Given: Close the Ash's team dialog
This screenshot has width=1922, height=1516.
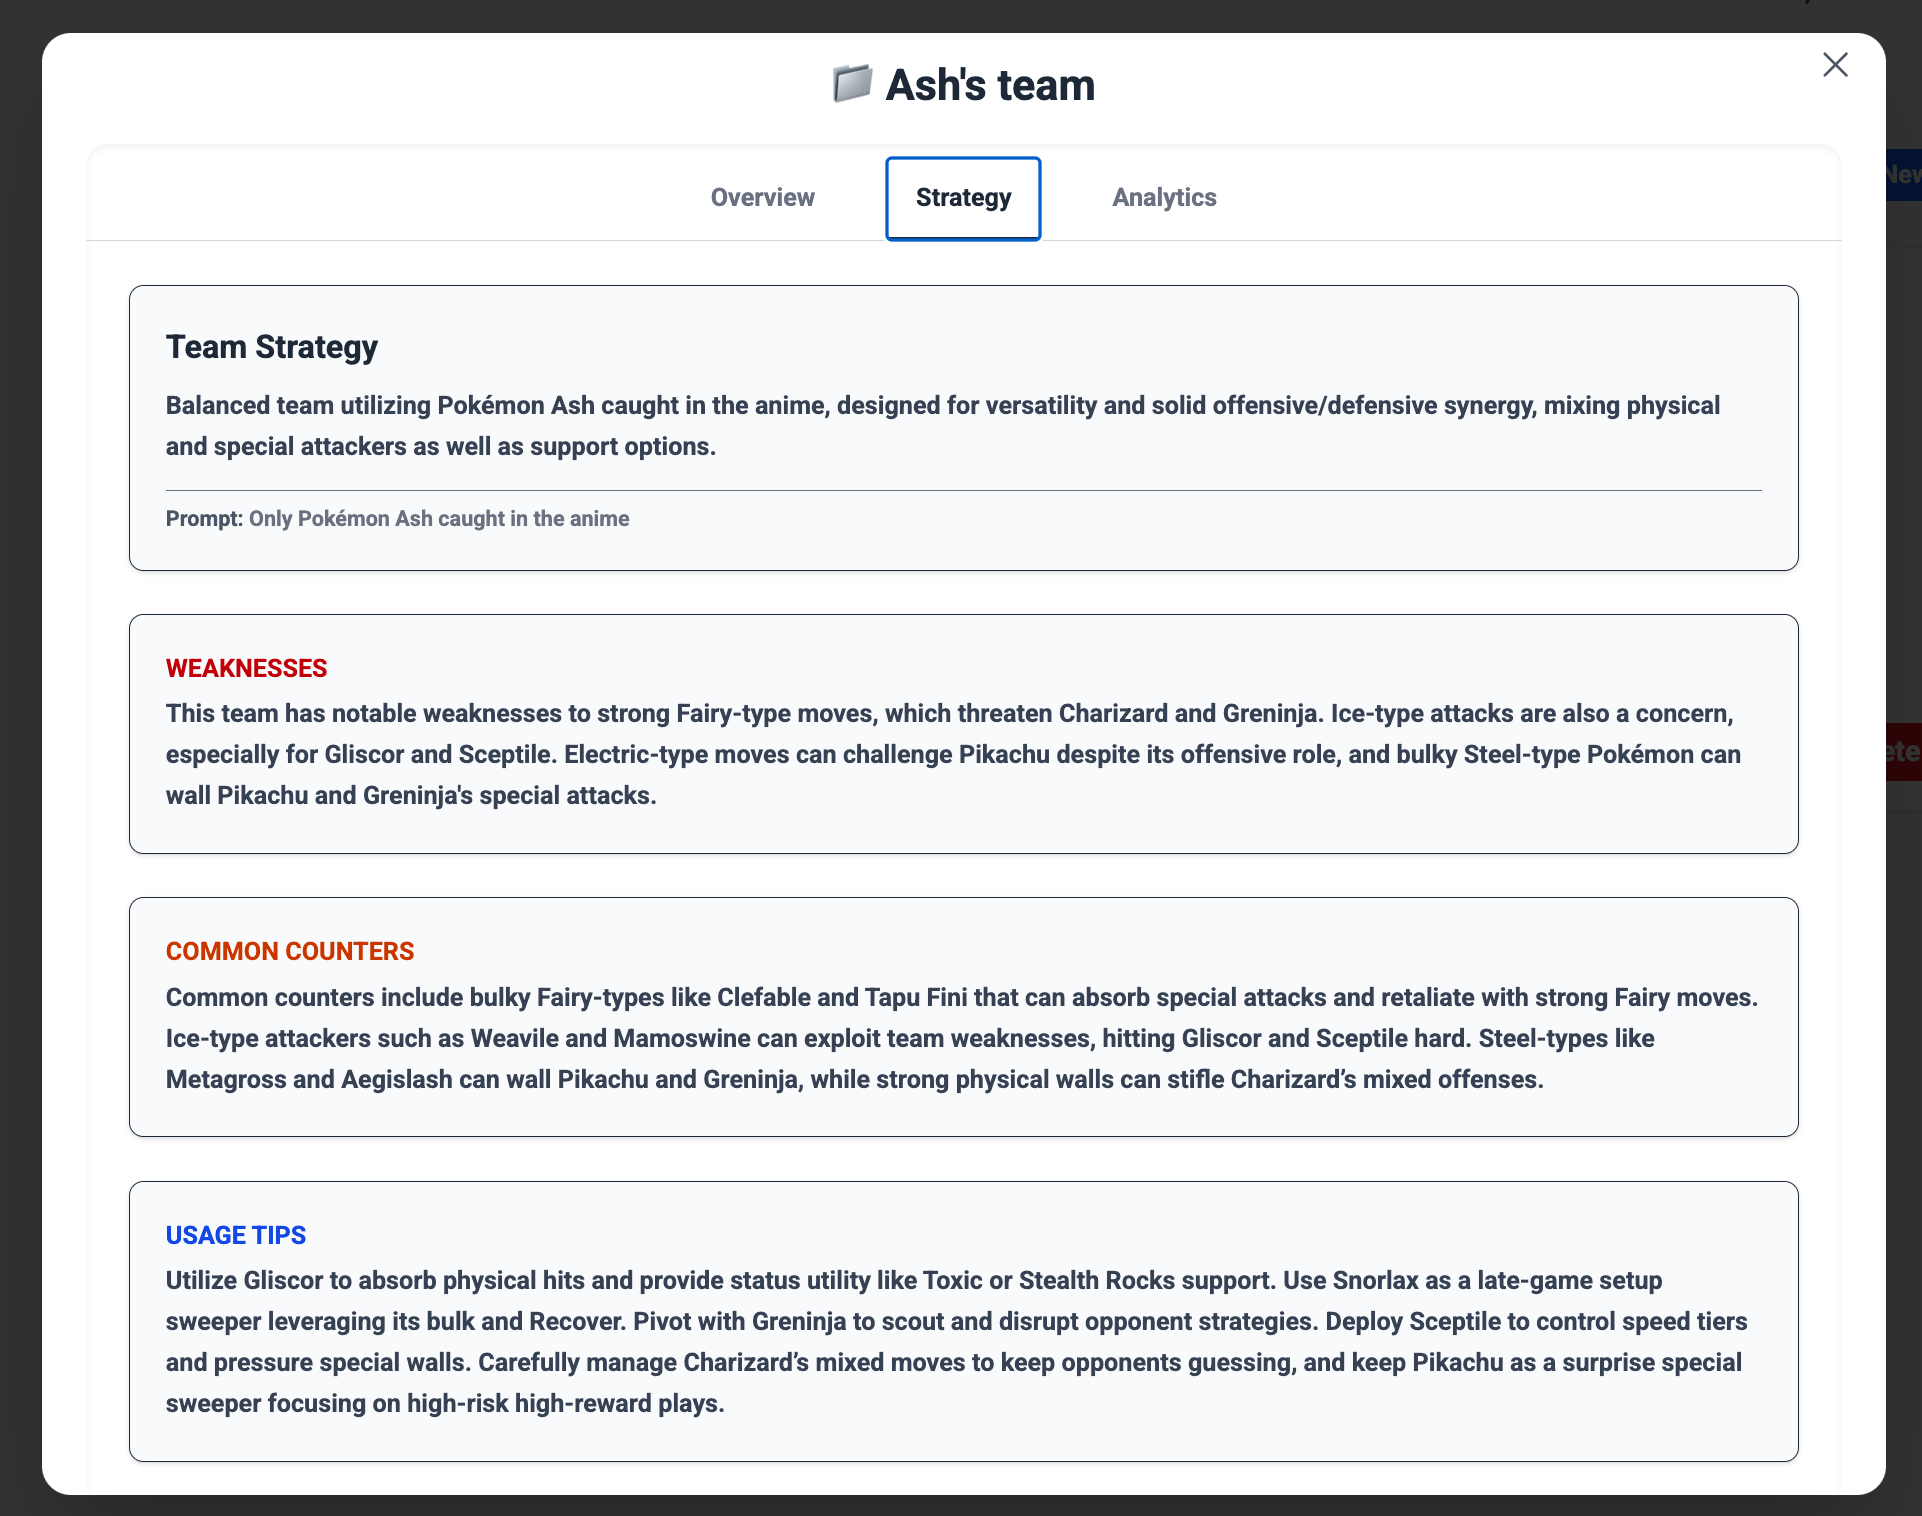Looking at the screenshot, I should click(x=1835, y=65).
